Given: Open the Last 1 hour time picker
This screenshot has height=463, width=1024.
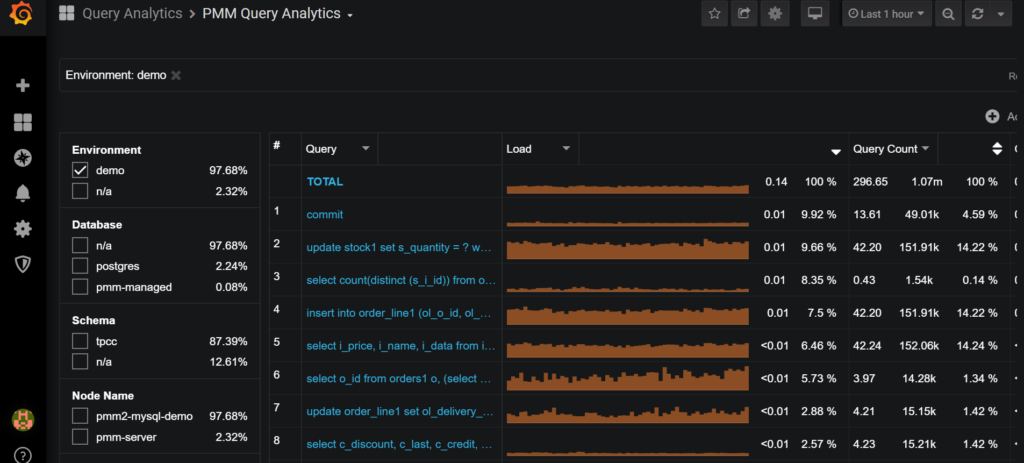Looking at the screenshot, I should pyautogui.click(x=886, y=14).
